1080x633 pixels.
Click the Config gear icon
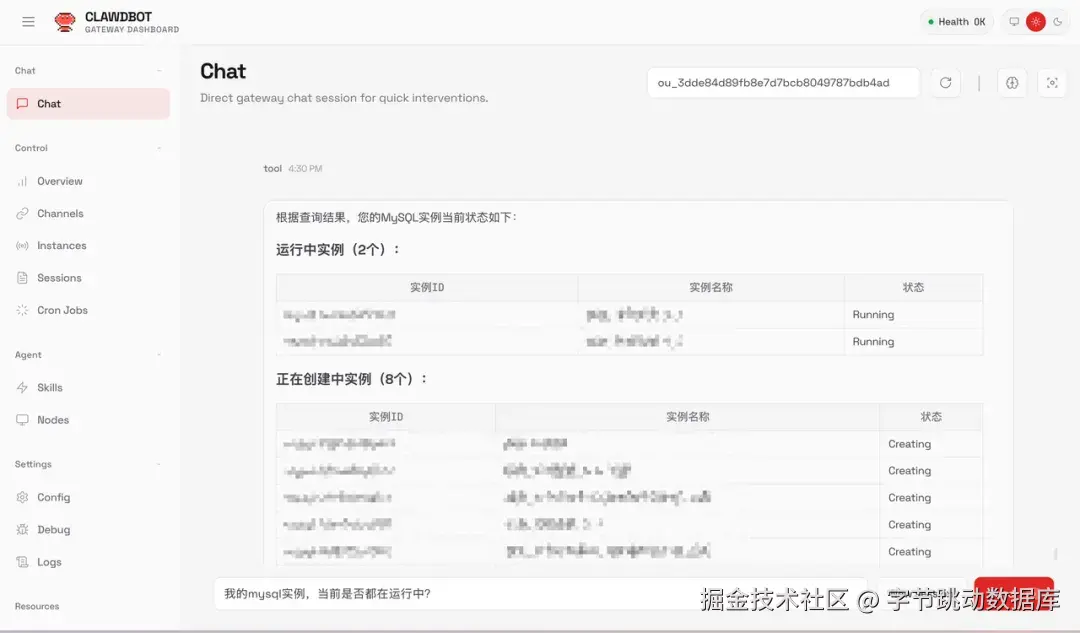(x=22, y=497)
